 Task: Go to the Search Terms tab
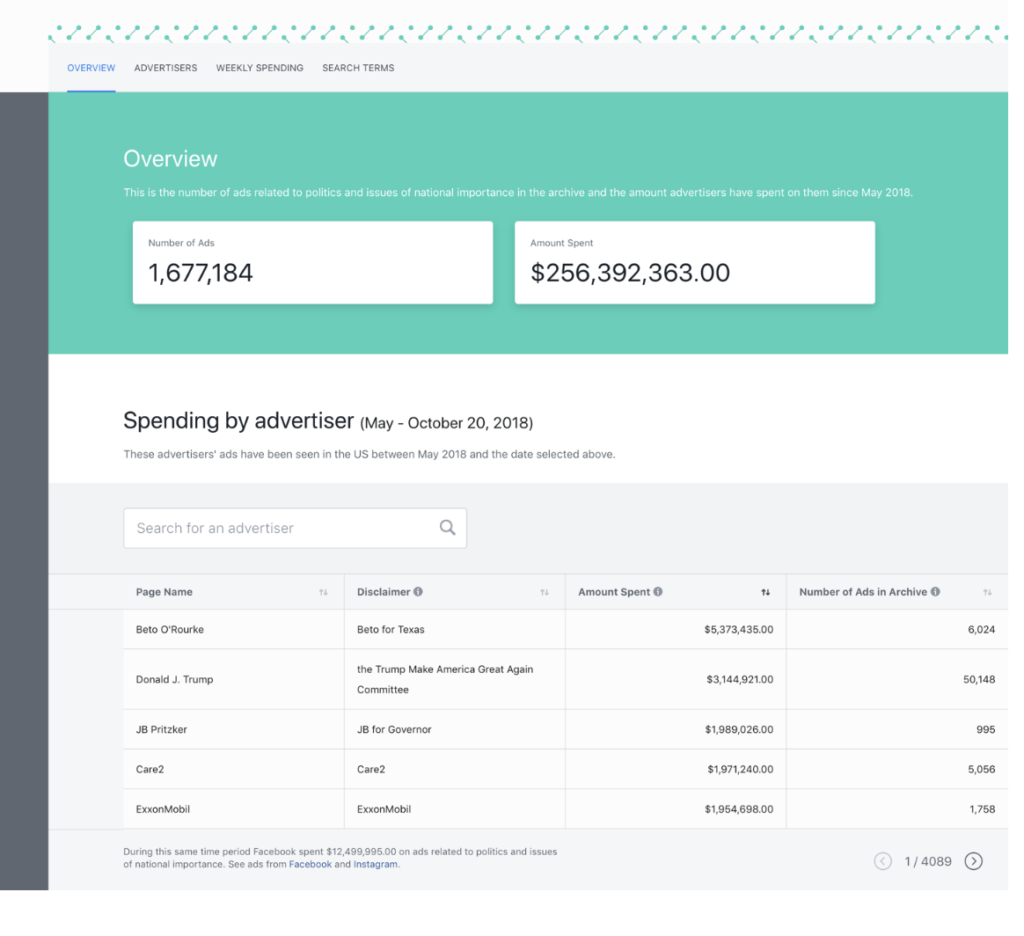358,68
